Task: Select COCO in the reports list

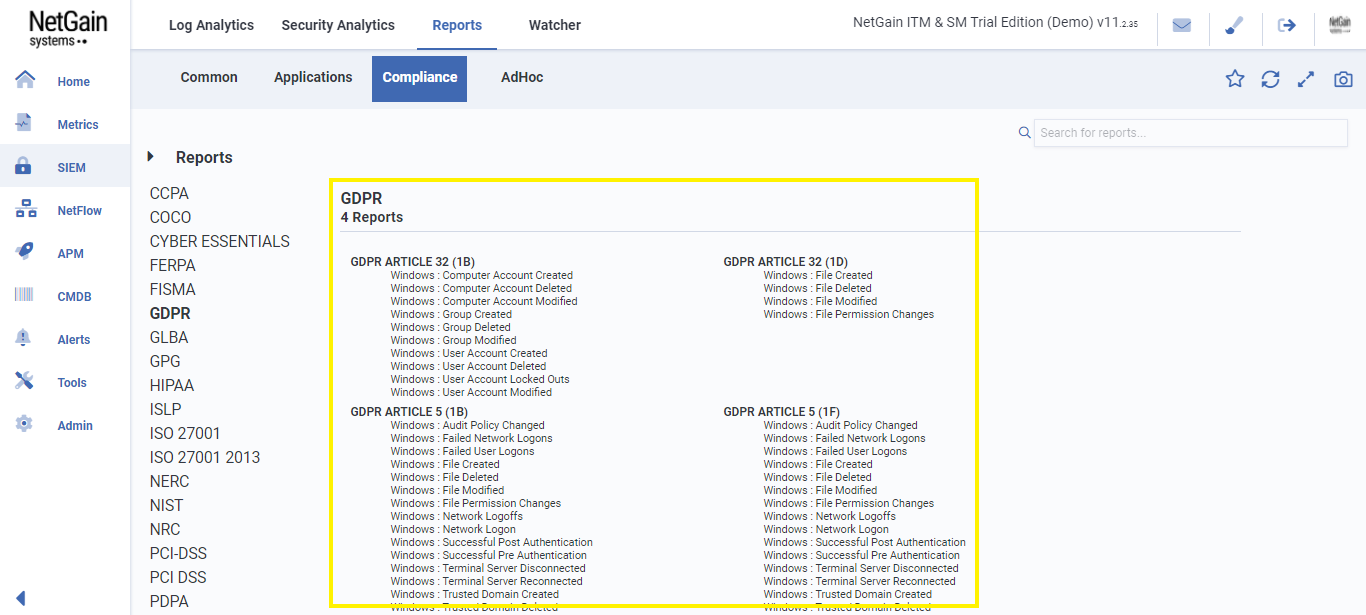Action: coord(170,217)
